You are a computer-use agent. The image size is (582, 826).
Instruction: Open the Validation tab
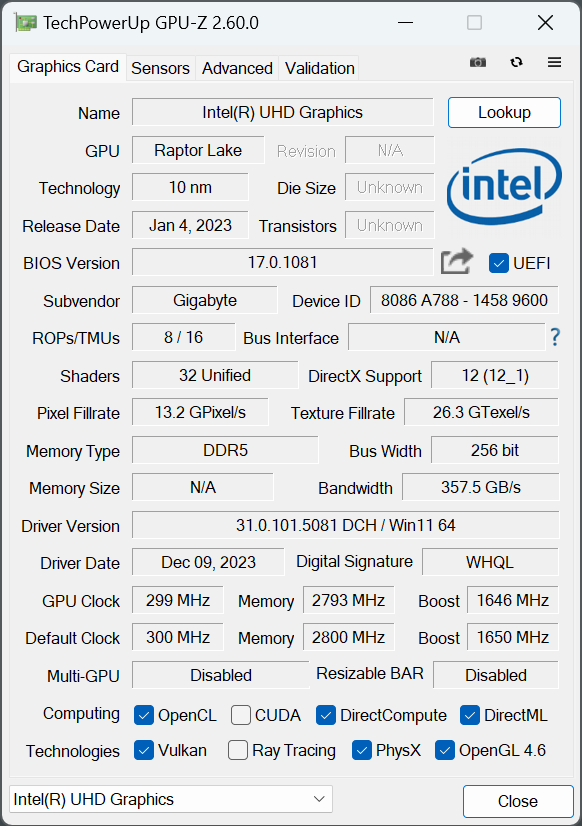(320, 68)
